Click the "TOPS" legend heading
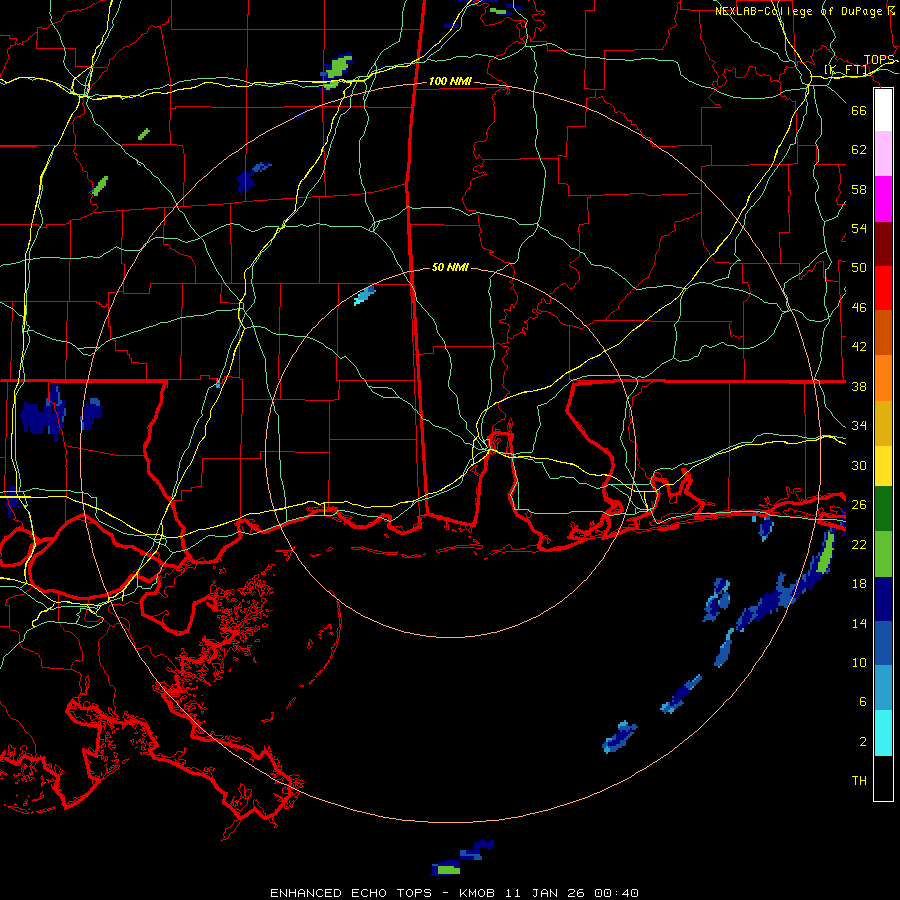The width and height of the screenshot is (900, 900). click(879, 60)
